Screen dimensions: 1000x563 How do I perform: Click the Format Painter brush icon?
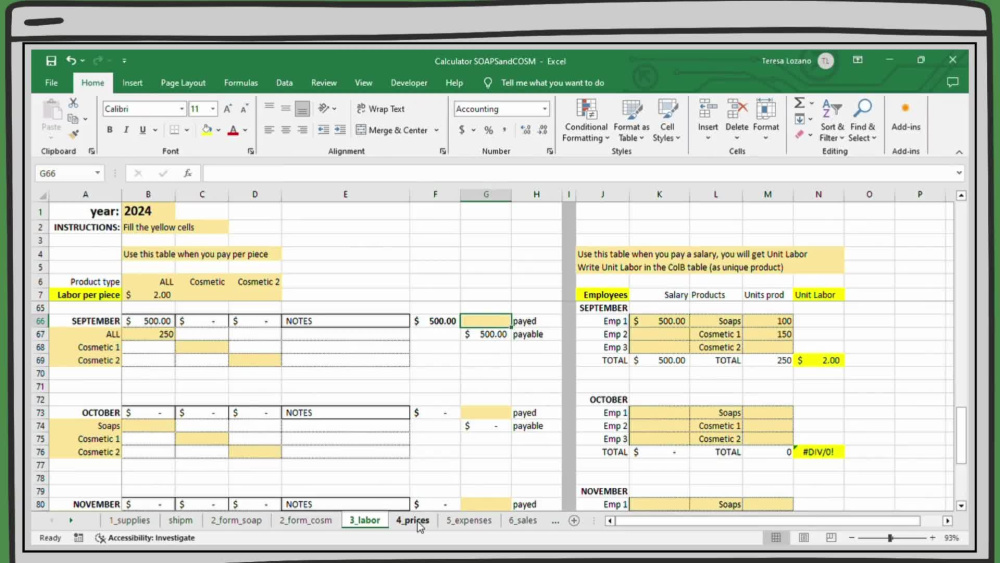[x=73, y=134]
